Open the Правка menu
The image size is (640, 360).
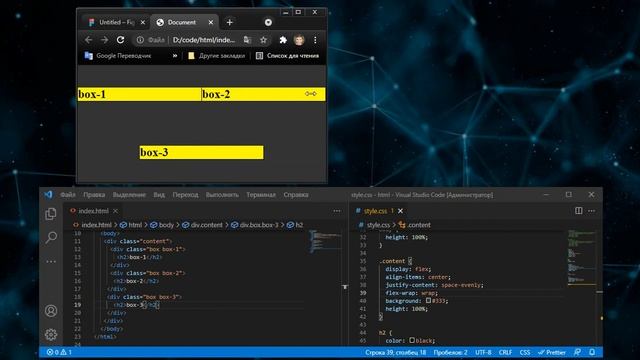94,195
